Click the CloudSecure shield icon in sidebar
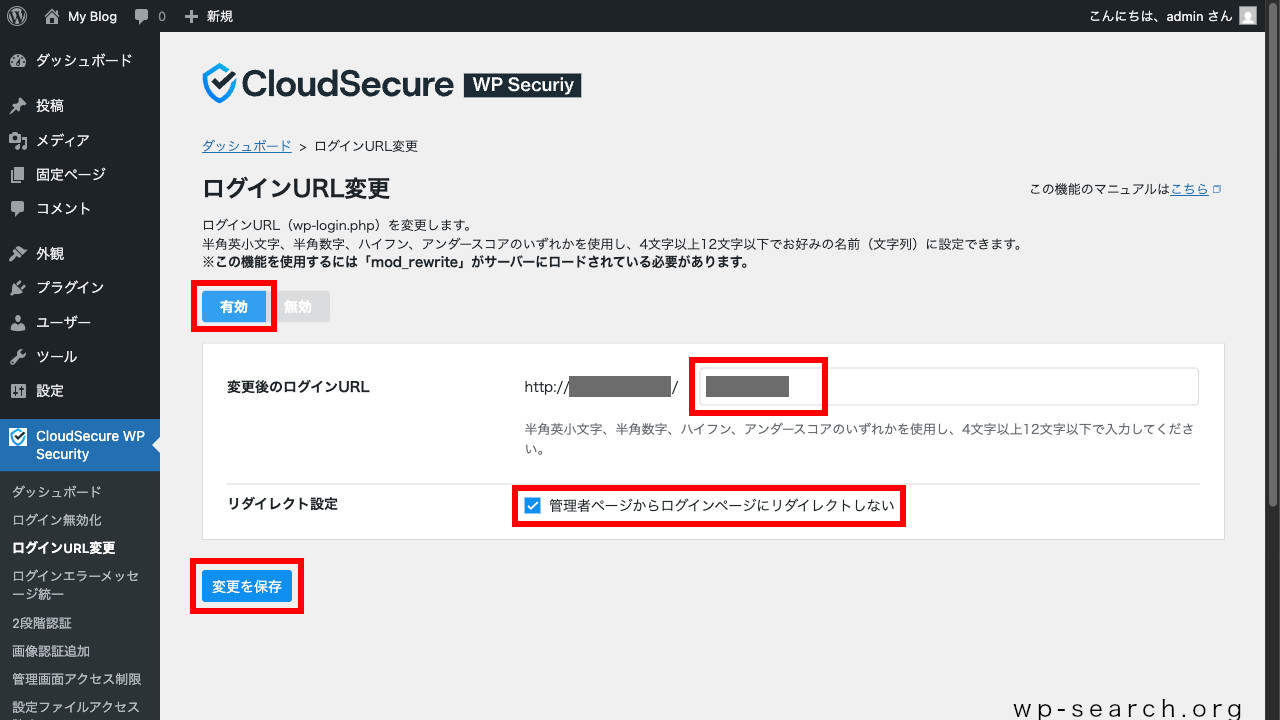The width and height of the screenshot is (1280, 720). 17,435
